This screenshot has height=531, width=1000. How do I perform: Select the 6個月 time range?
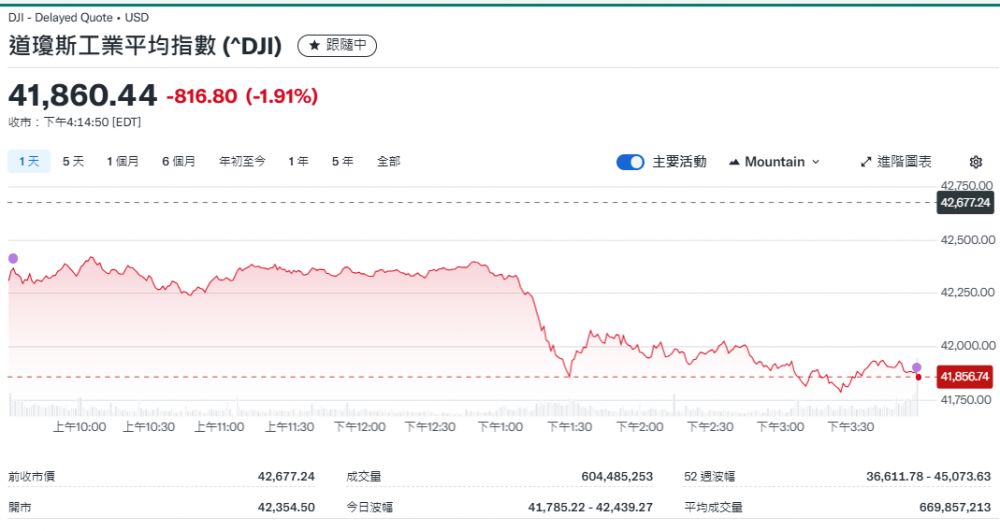click(178, 161)
